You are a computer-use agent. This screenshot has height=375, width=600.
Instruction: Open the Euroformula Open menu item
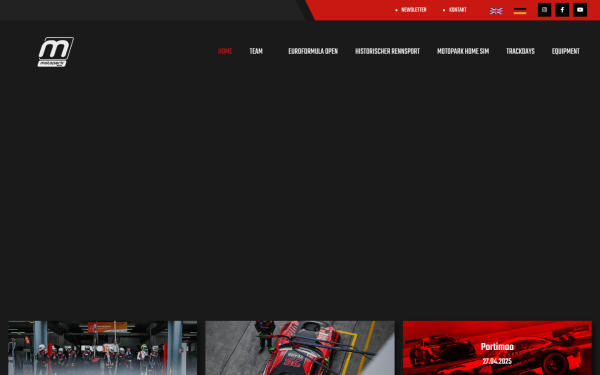pyautogui.click(x=313, y=51)
